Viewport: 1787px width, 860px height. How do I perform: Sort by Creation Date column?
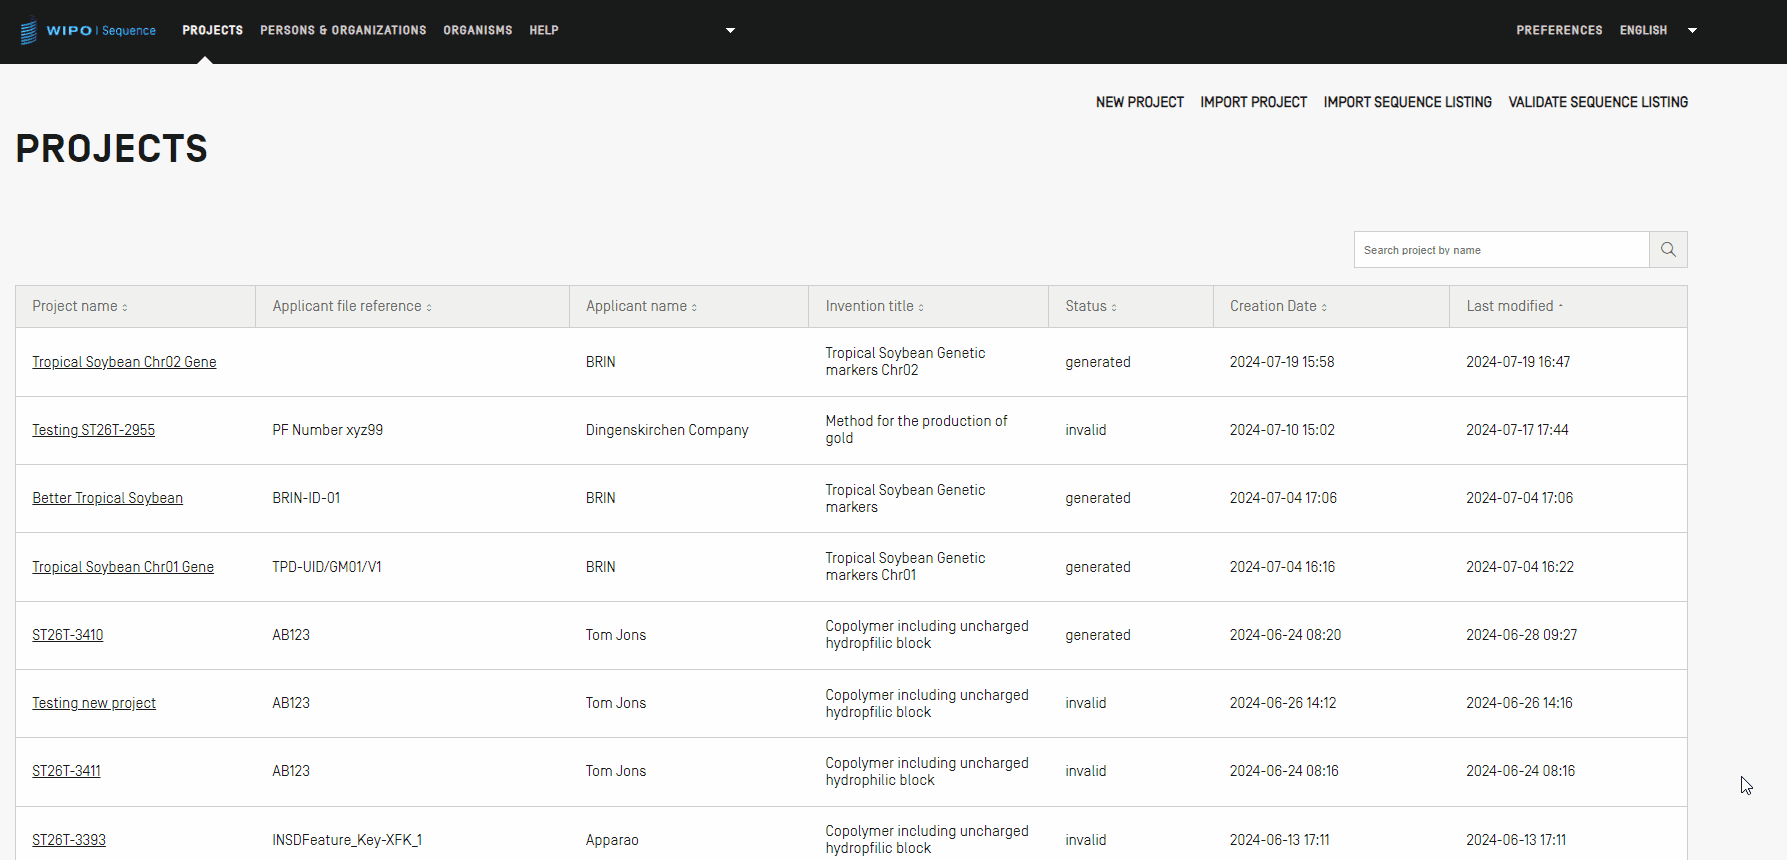(1278, 307)
